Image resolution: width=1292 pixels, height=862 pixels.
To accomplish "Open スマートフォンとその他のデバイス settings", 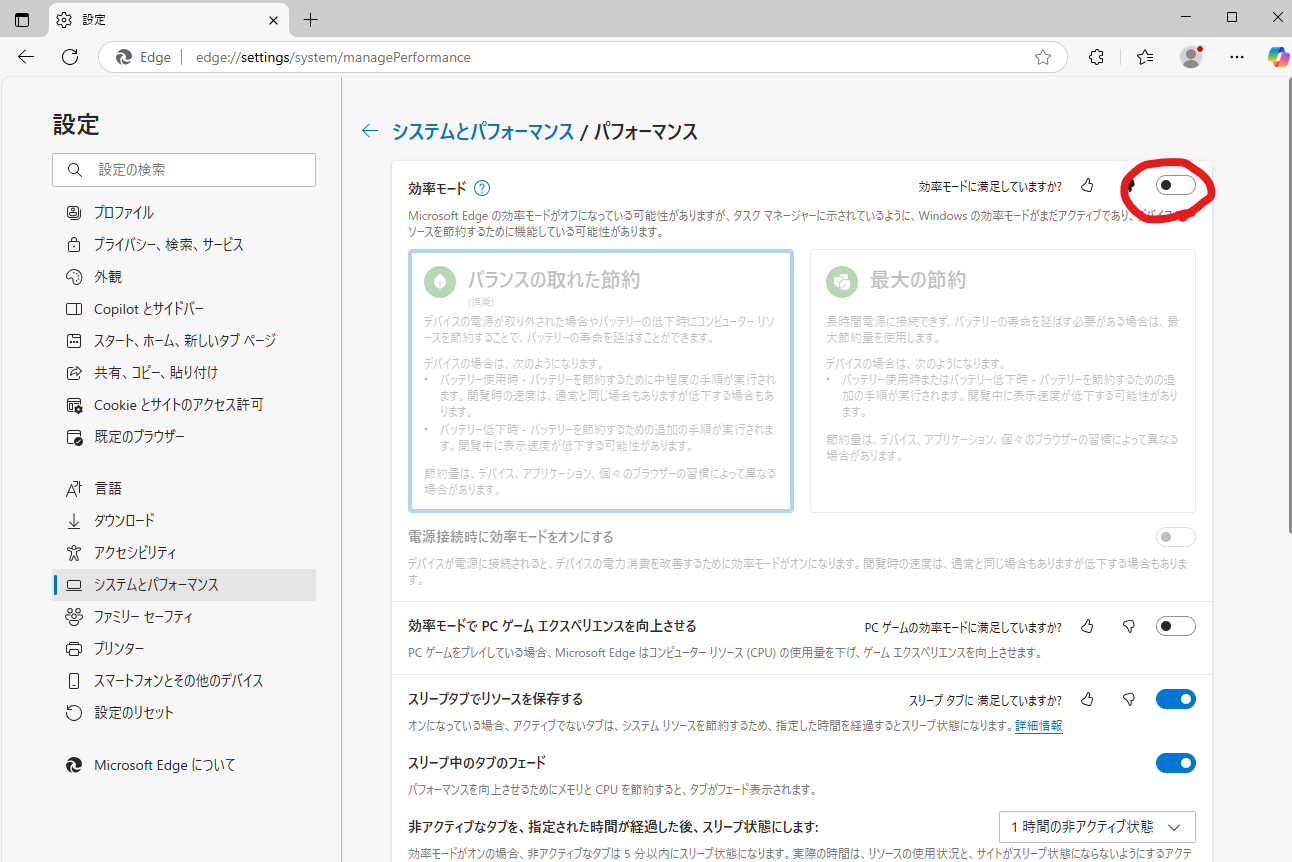I will (184, 680).
